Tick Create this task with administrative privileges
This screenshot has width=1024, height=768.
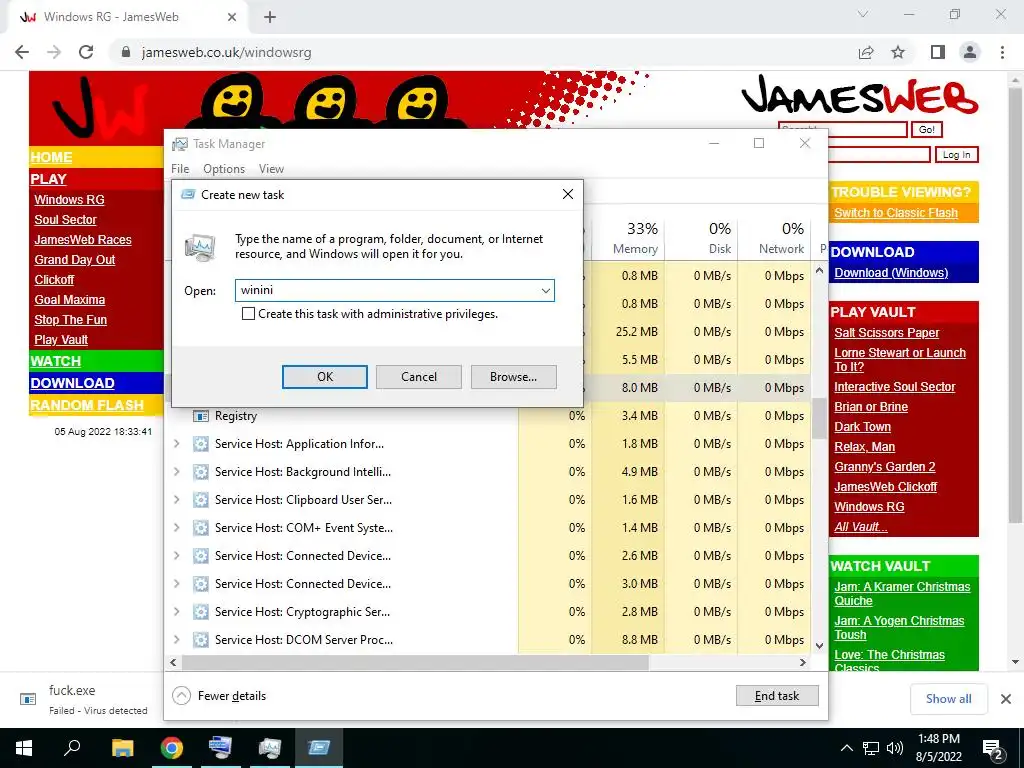[x=248, y=313]
